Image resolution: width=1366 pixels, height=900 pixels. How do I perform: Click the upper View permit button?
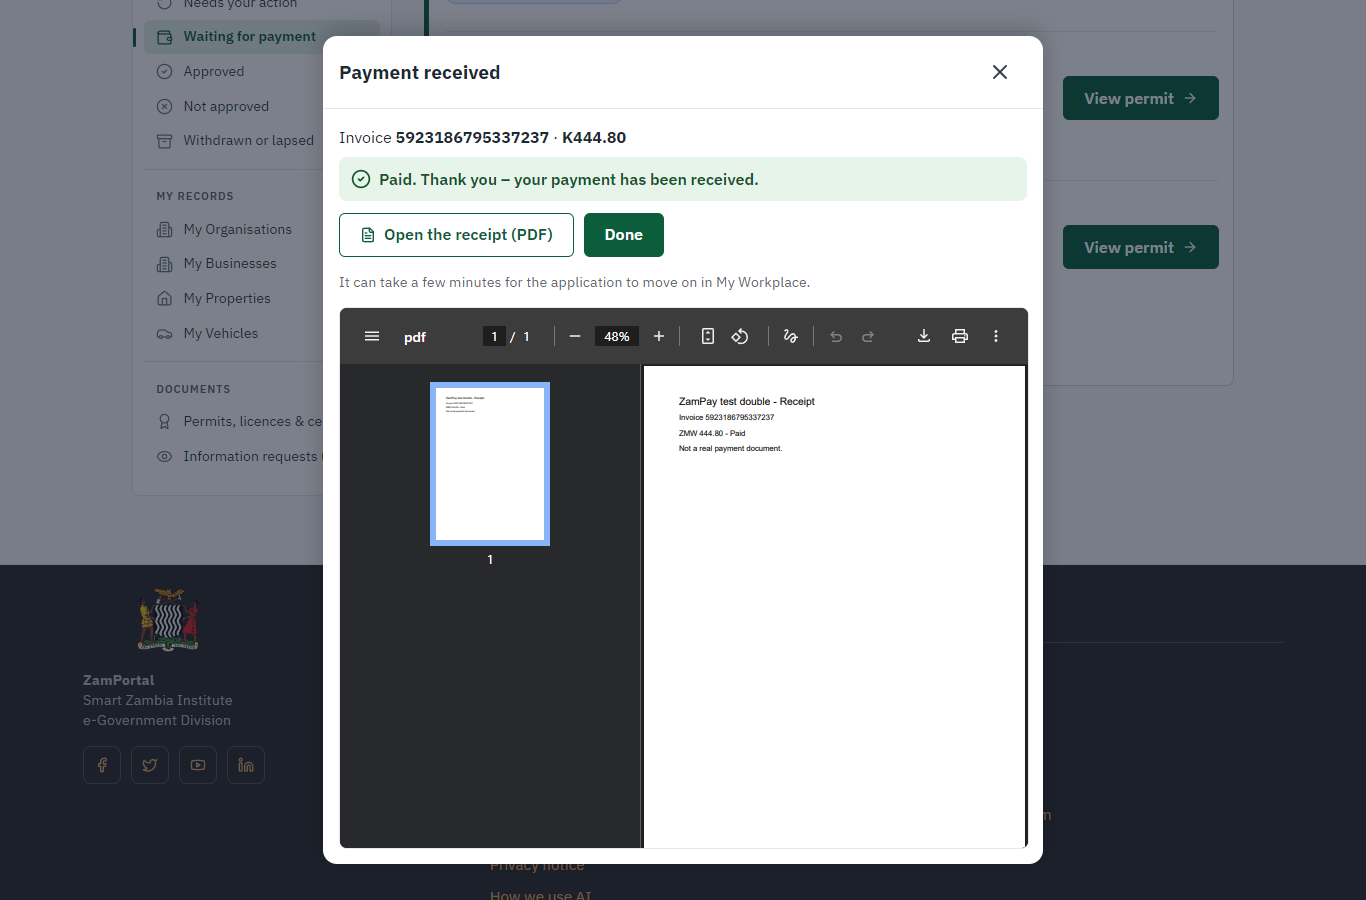tap(1141, 98)
